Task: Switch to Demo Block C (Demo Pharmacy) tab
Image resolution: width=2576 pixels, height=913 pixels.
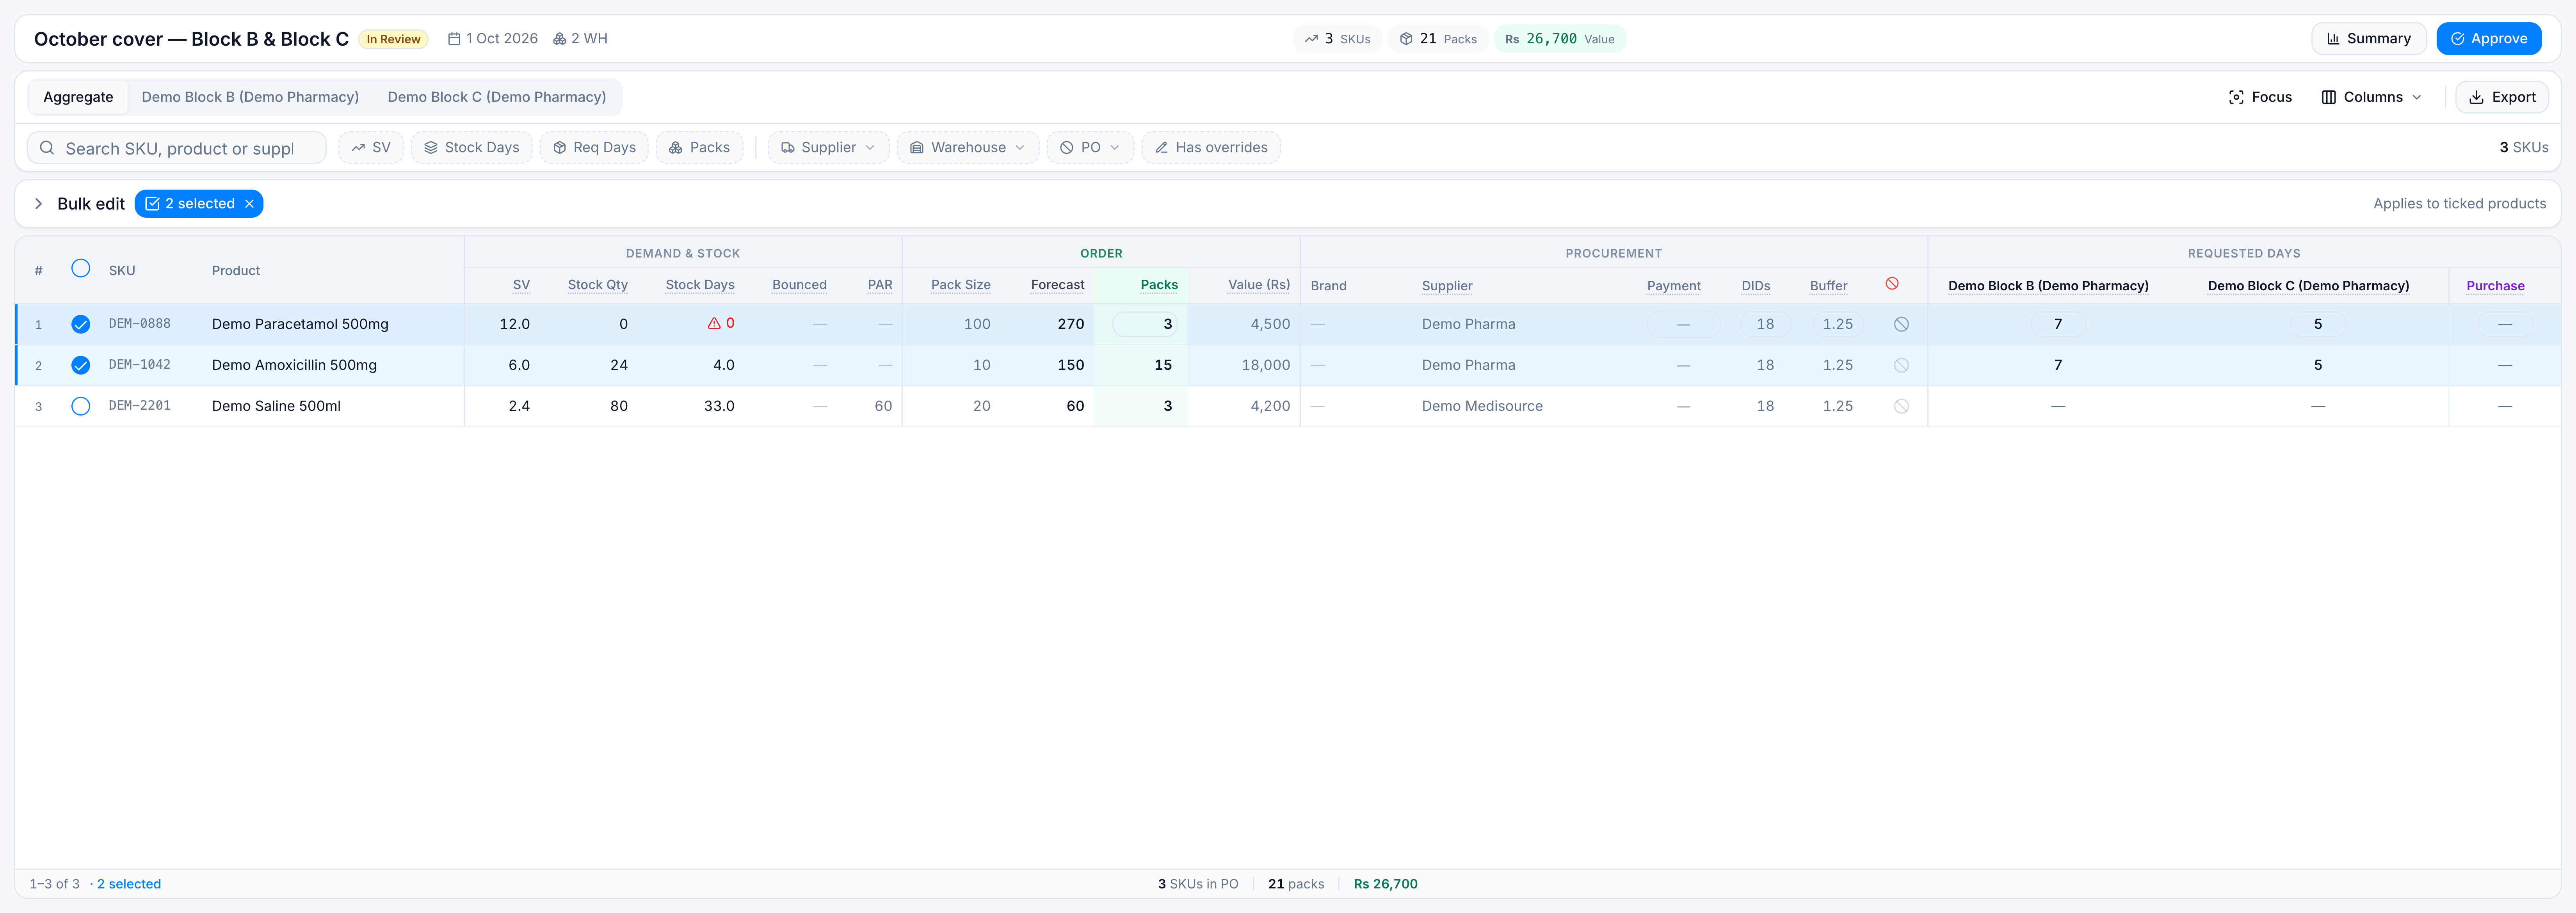Action: (x=496, y=97)
